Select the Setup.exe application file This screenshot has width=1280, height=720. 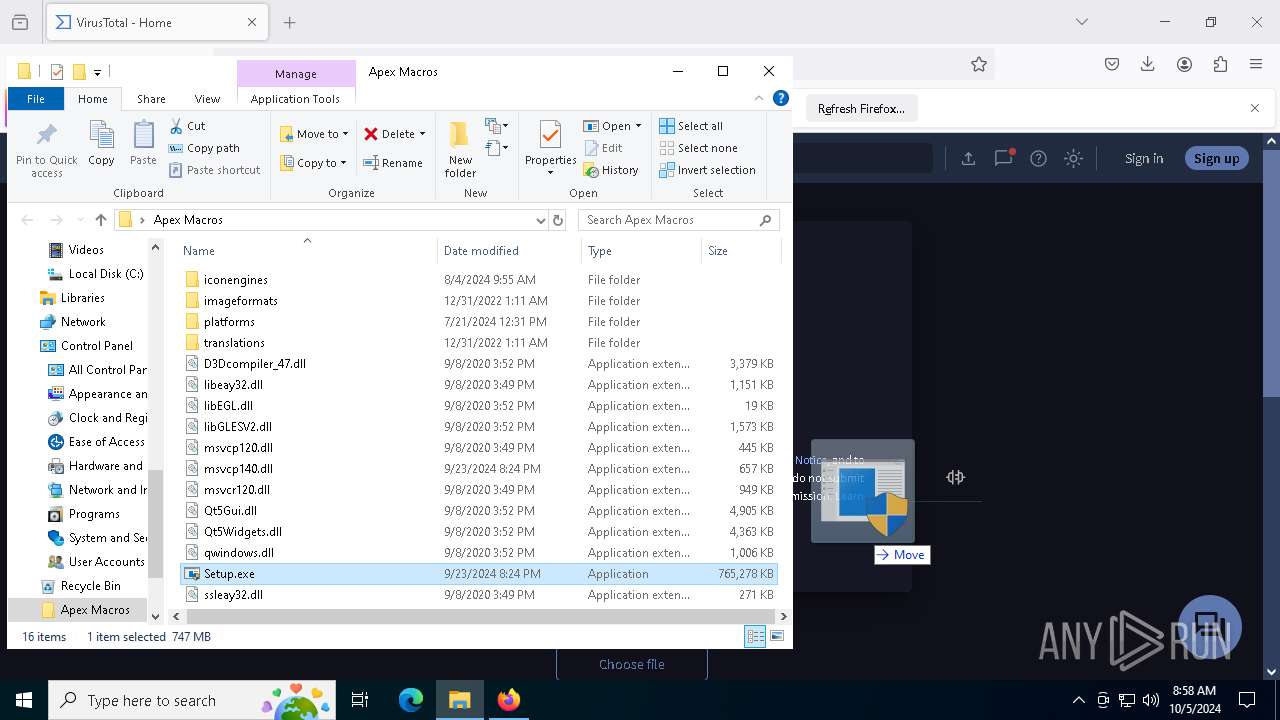[479, 574]
